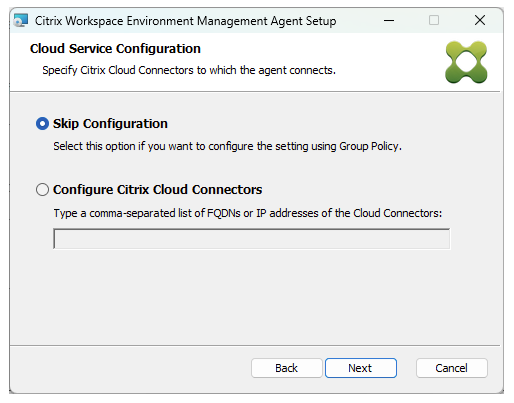Select the Skip Configuration radio button
Viewport: 514px width, 403px height.
pyautogui.click(x=42, y=124)
